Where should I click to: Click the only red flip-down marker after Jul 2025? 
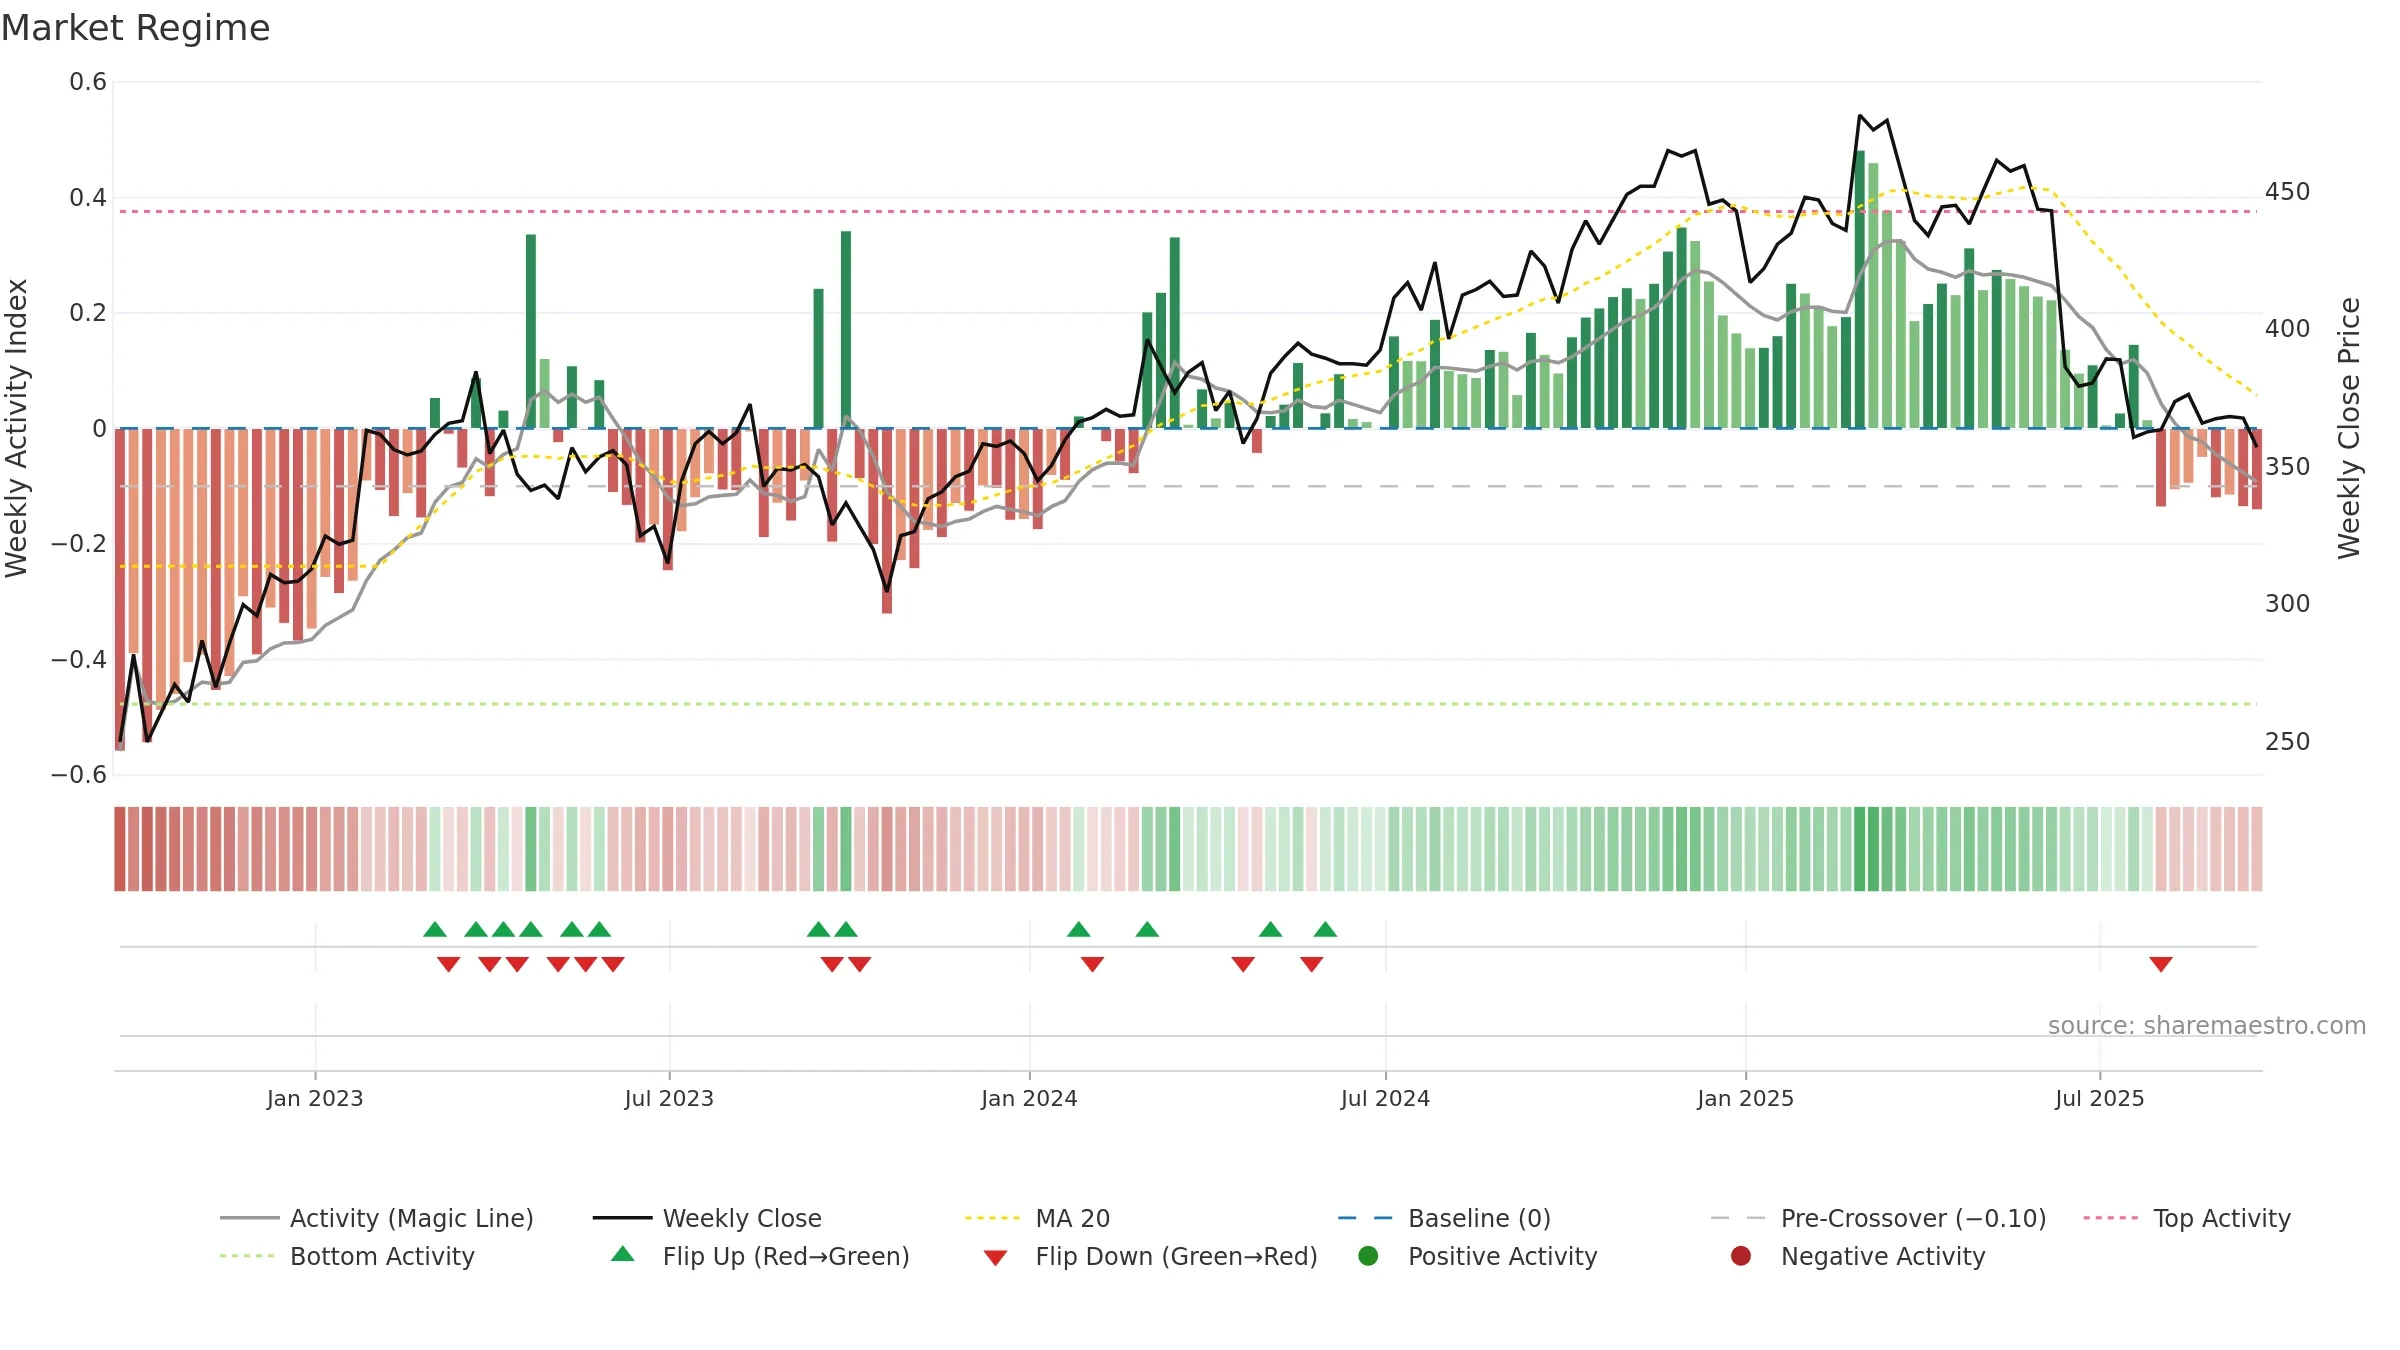coord(2161,964)
